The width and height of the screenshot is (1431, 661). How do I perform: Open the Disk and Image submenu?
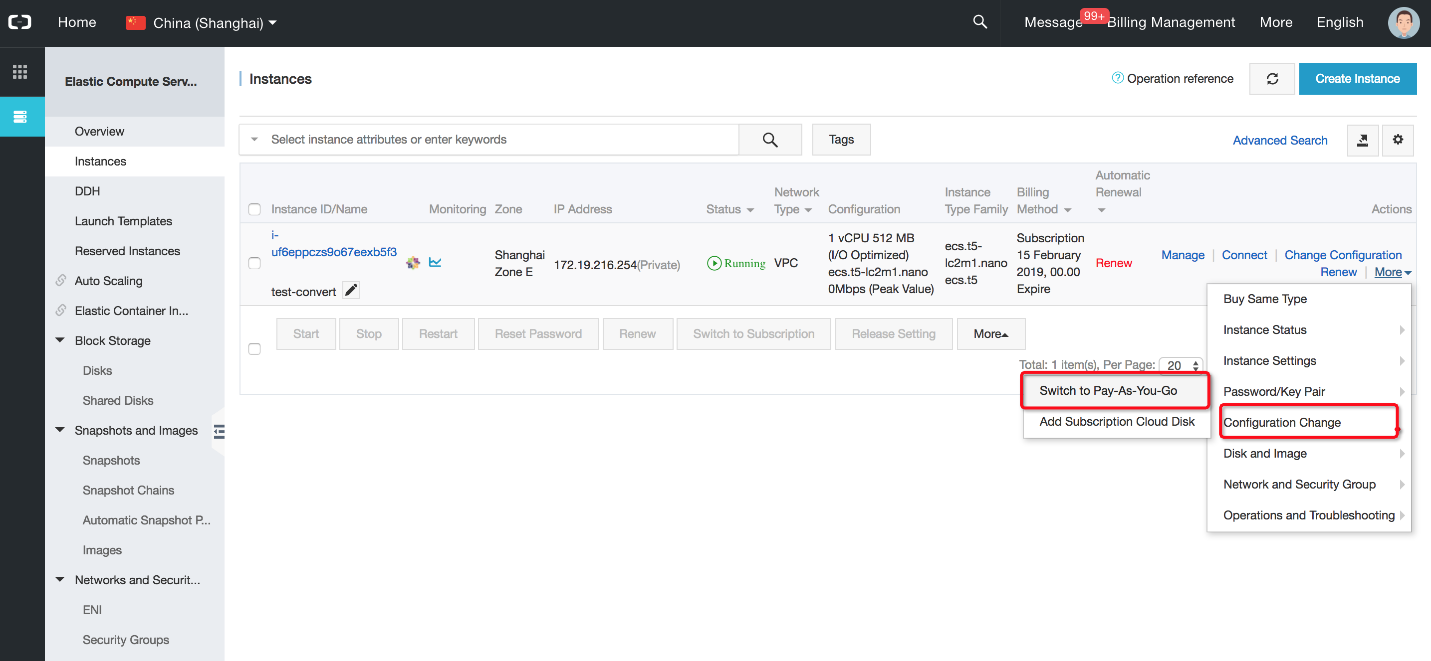(x=1309, y=454)
